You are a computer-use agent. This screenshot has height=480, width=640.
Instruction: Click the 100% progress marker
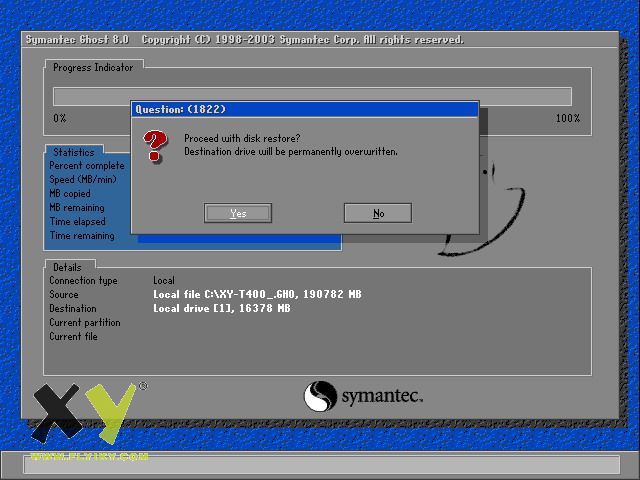click(x=568, y=118)
